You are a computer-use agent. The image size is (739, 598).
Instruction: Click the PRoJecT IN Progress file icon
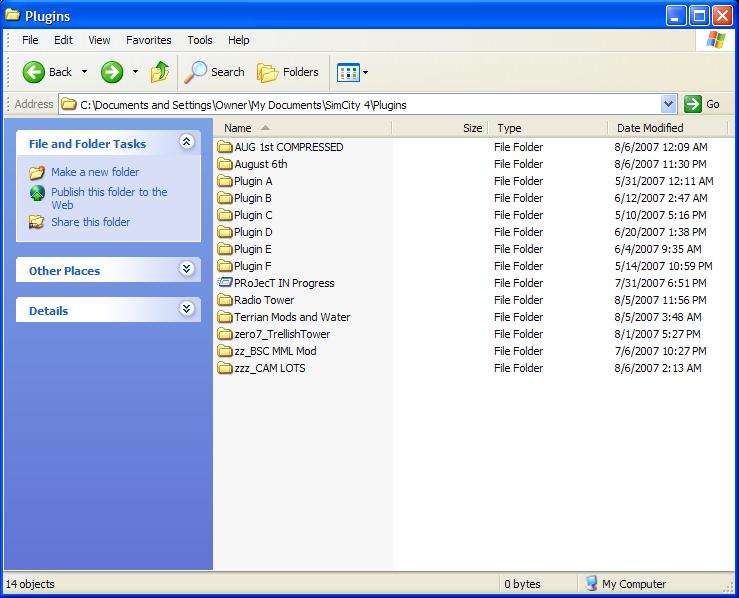pos(225,283)
